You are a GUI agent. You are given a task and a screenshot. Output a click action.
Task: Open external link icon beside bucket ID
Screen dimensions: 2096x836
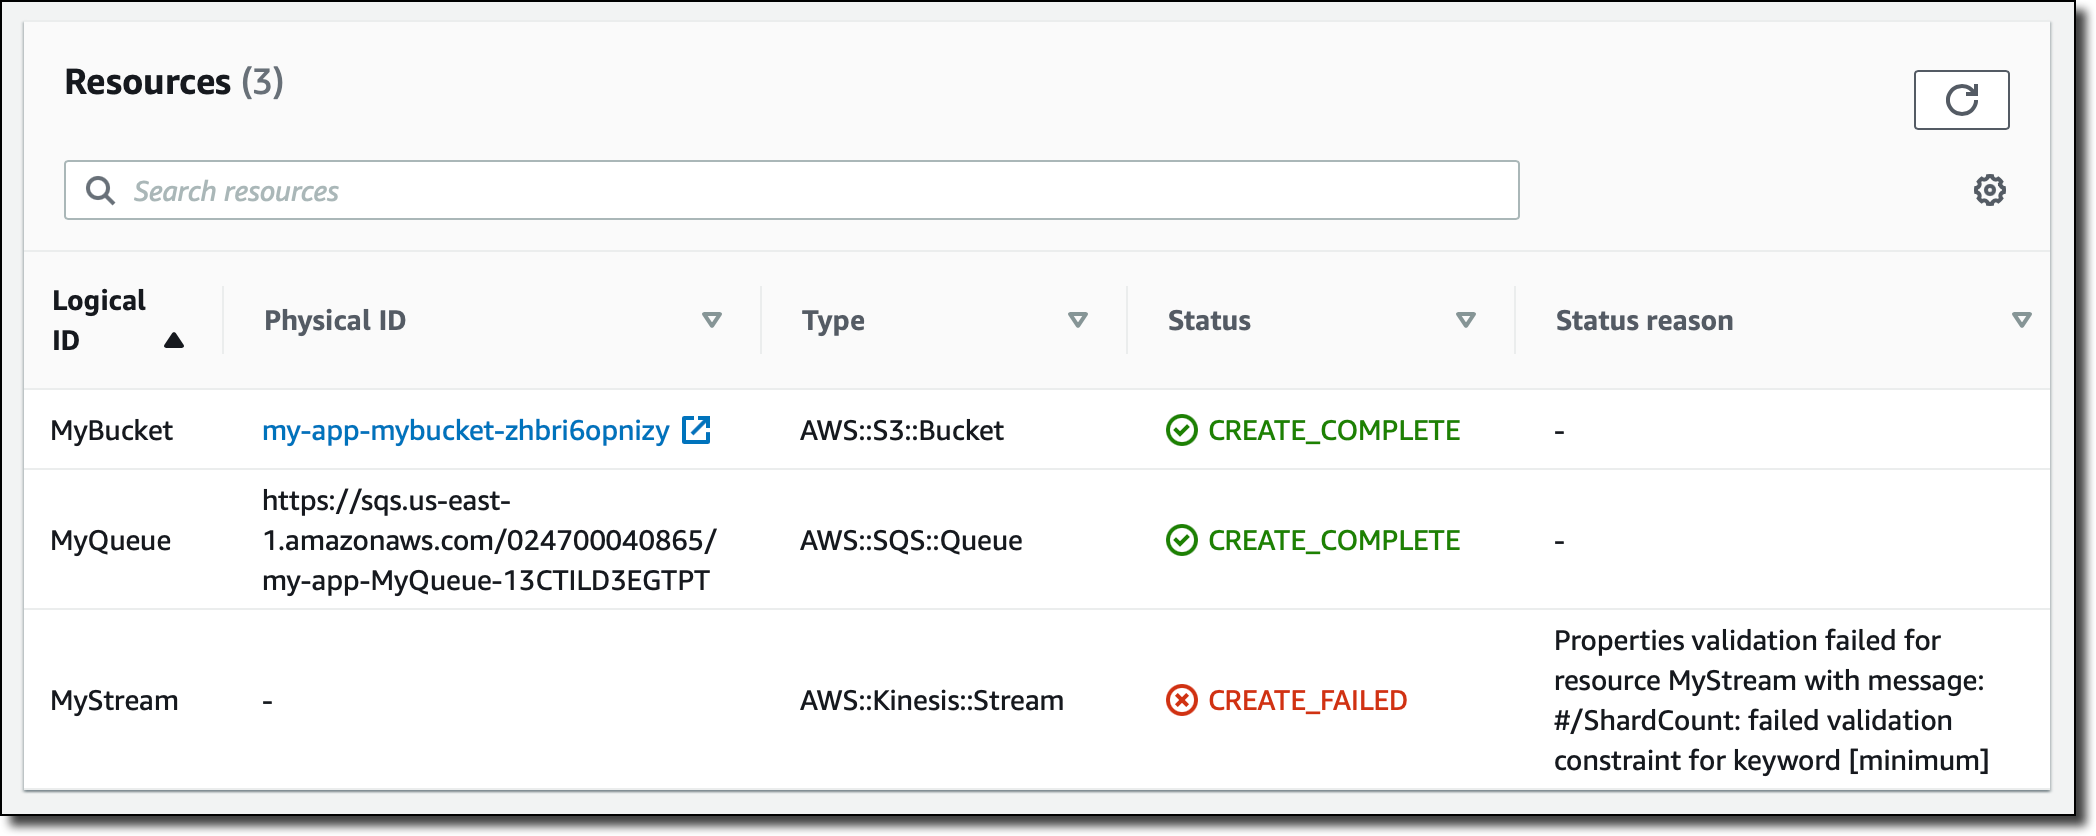[x=696, y=430]
